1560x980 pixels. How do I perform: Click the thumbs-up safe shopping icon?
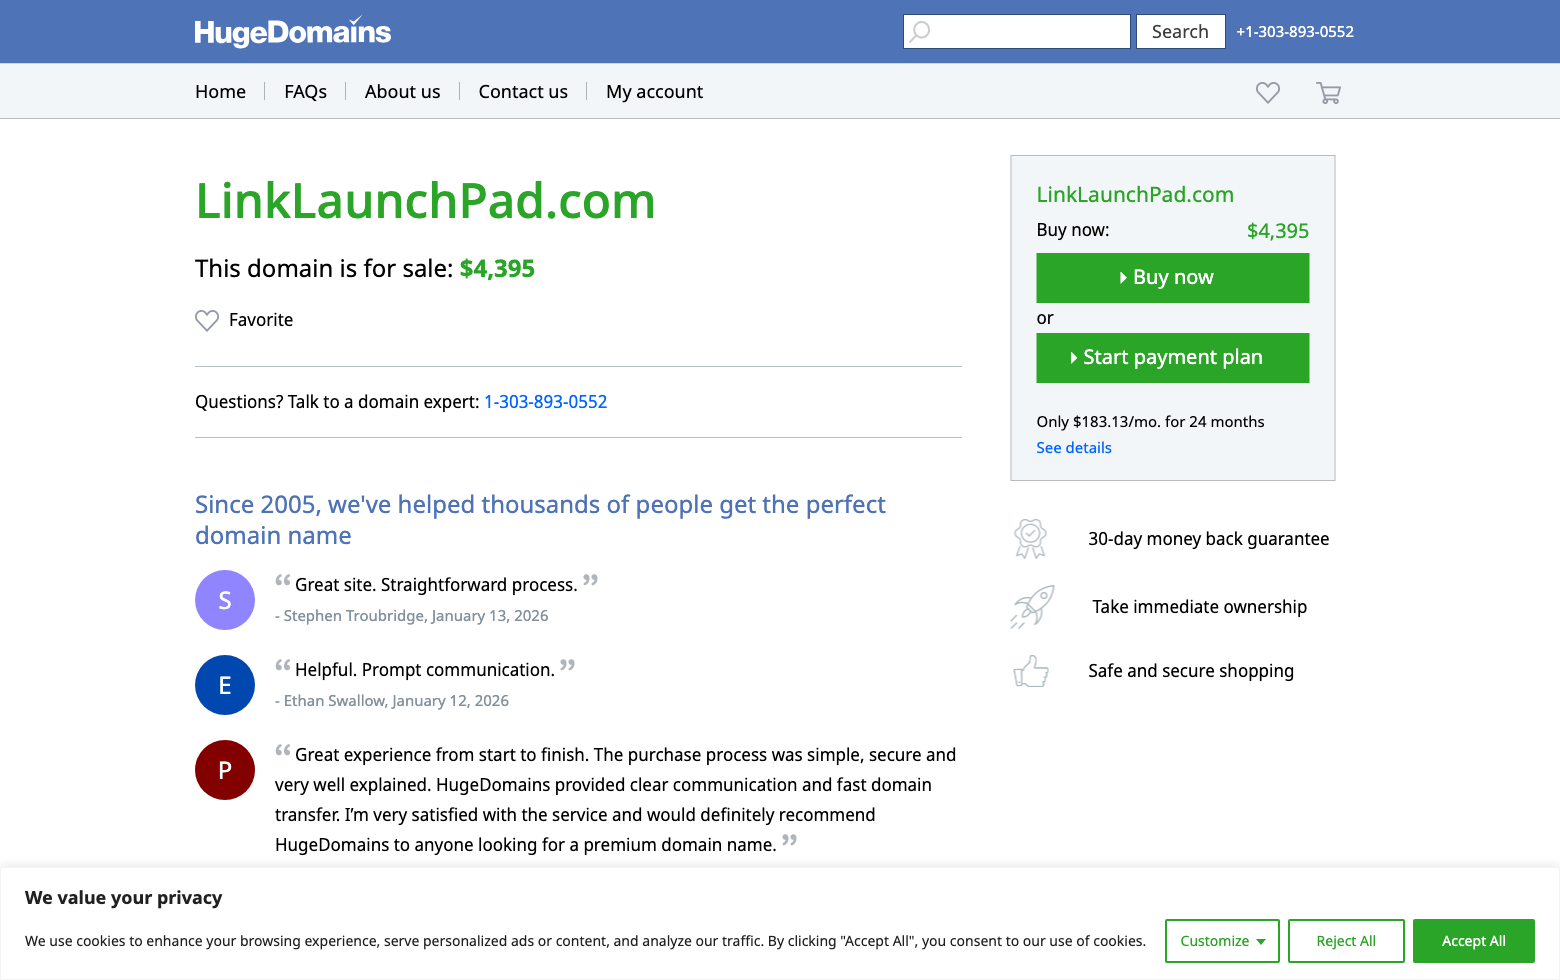point(1031,671)
